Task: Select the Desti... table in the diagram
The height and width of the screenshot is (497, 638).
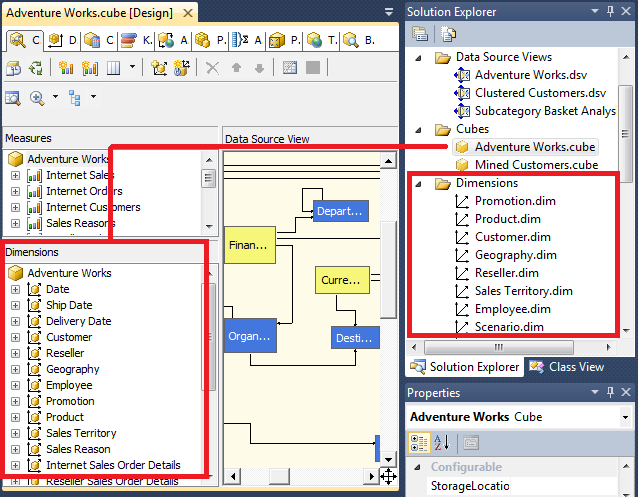Action: pos(355,338)
